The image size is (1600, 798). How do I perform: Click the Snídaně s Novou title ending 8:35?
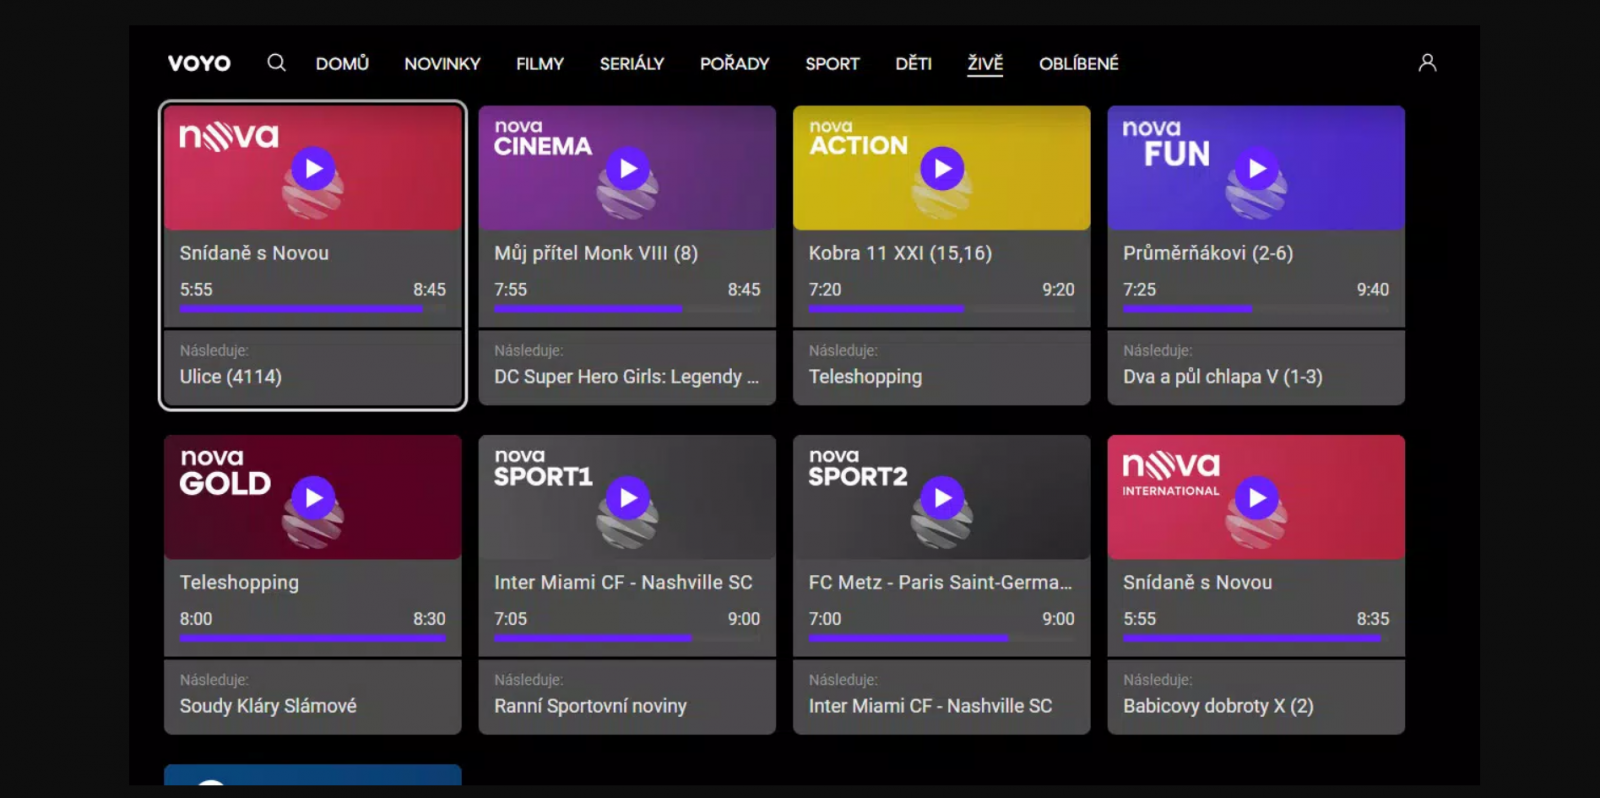coord(1198,582)
